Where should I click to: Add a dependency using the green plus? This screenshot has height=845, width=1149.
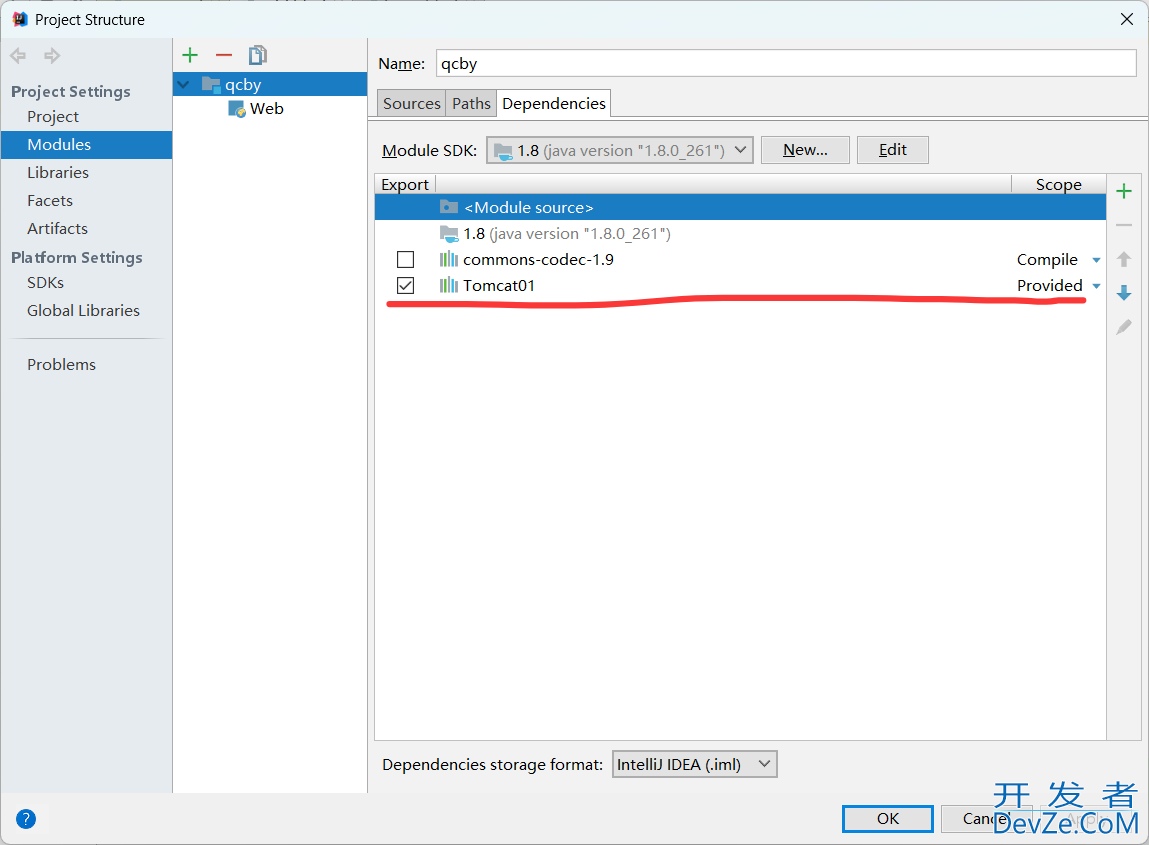coord(1123,191)
